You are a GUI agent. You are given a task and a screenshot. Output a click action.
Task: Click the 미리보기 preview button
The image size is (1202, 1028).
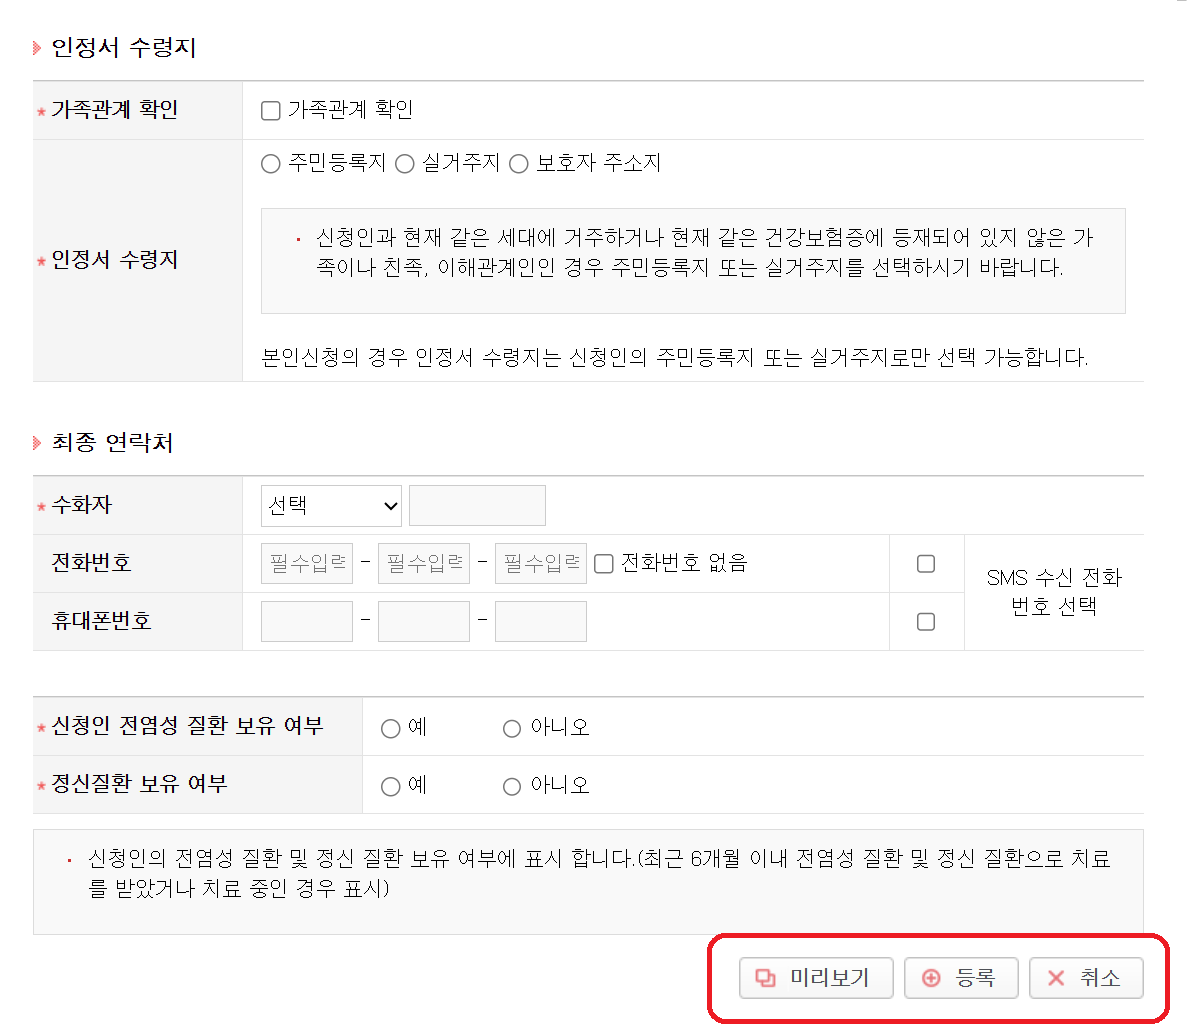[x=815, y=978]
